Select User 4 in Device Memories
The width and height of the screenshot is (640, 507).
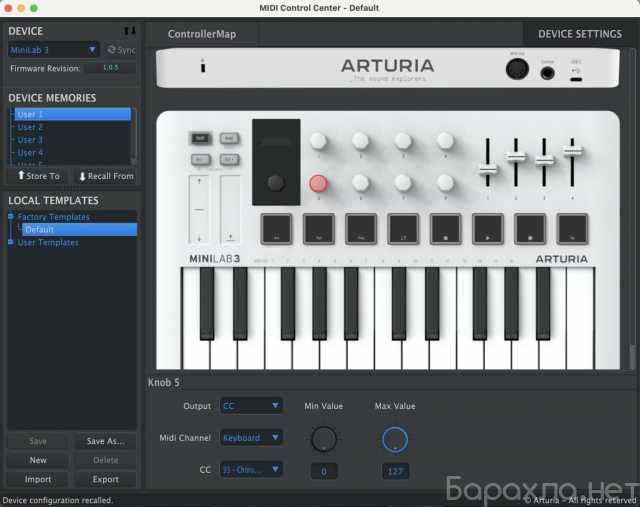click(73, 153)
